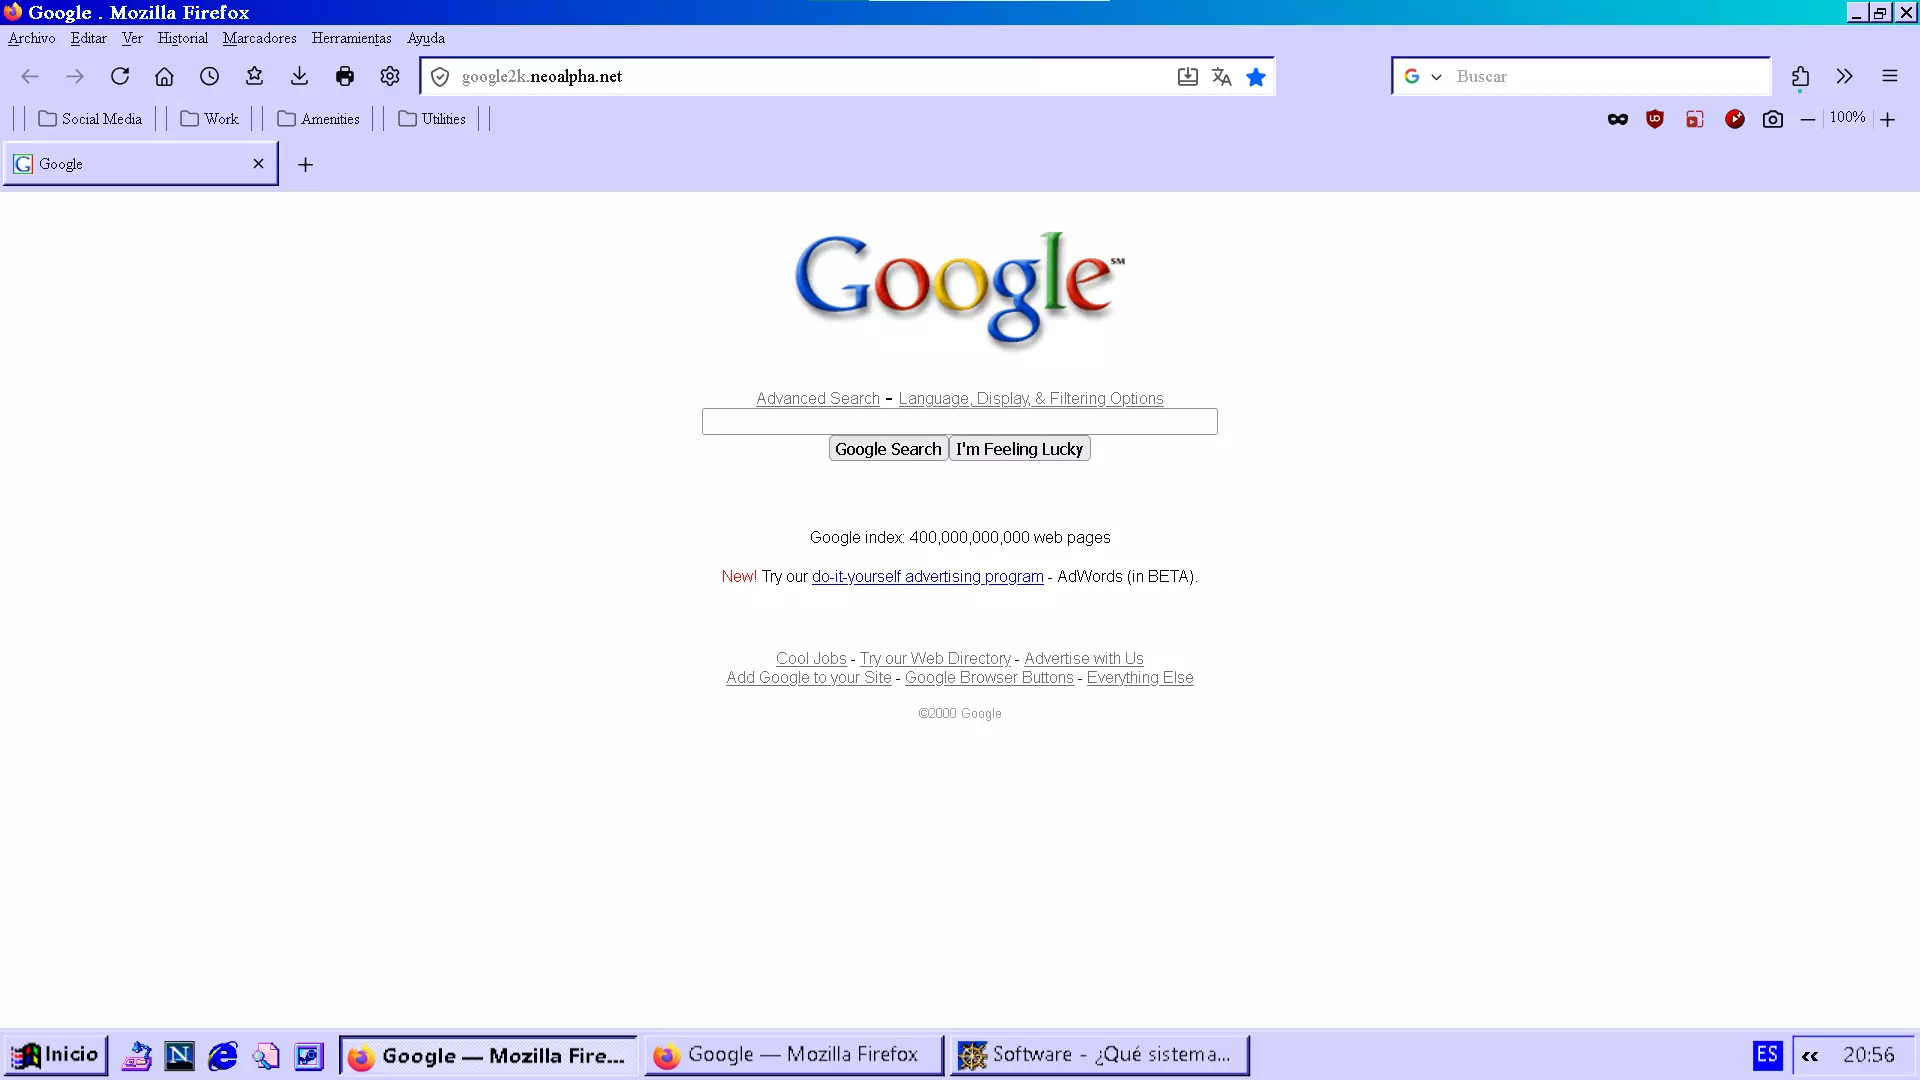Image resolution: width=1920 pixels, height=1080 pixels.
Task: Launch Internet Explorer quick launch icon
Action: click(223, 1055)
